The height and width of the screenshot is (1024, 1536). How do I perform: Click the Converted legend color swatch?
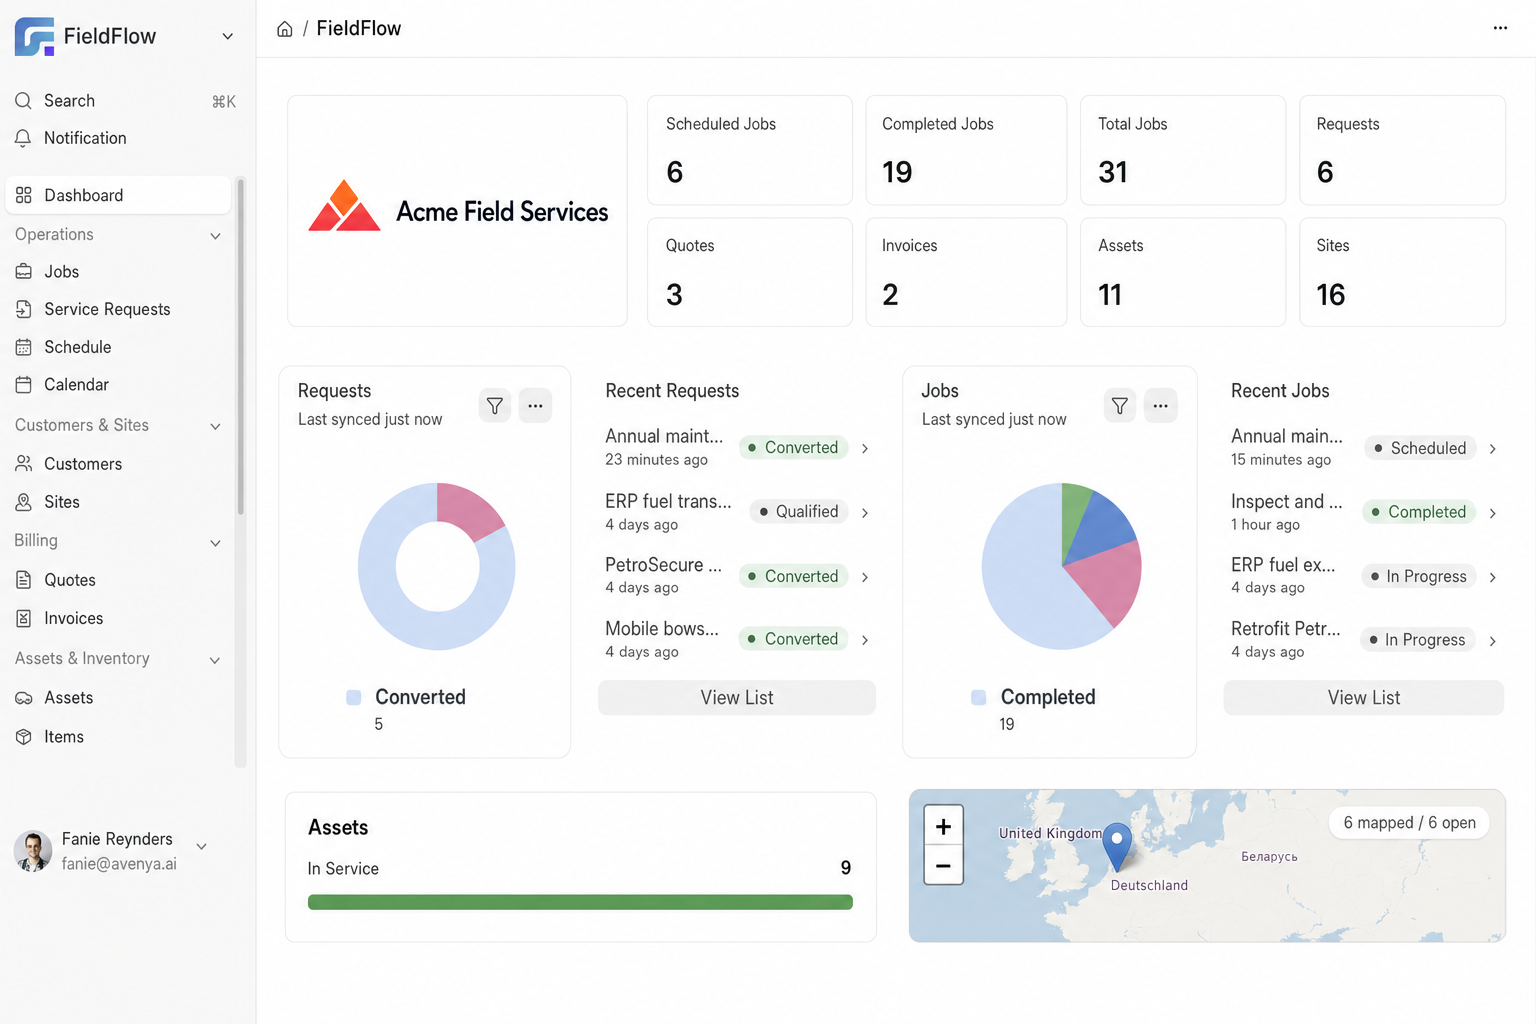tap(354, 698)
